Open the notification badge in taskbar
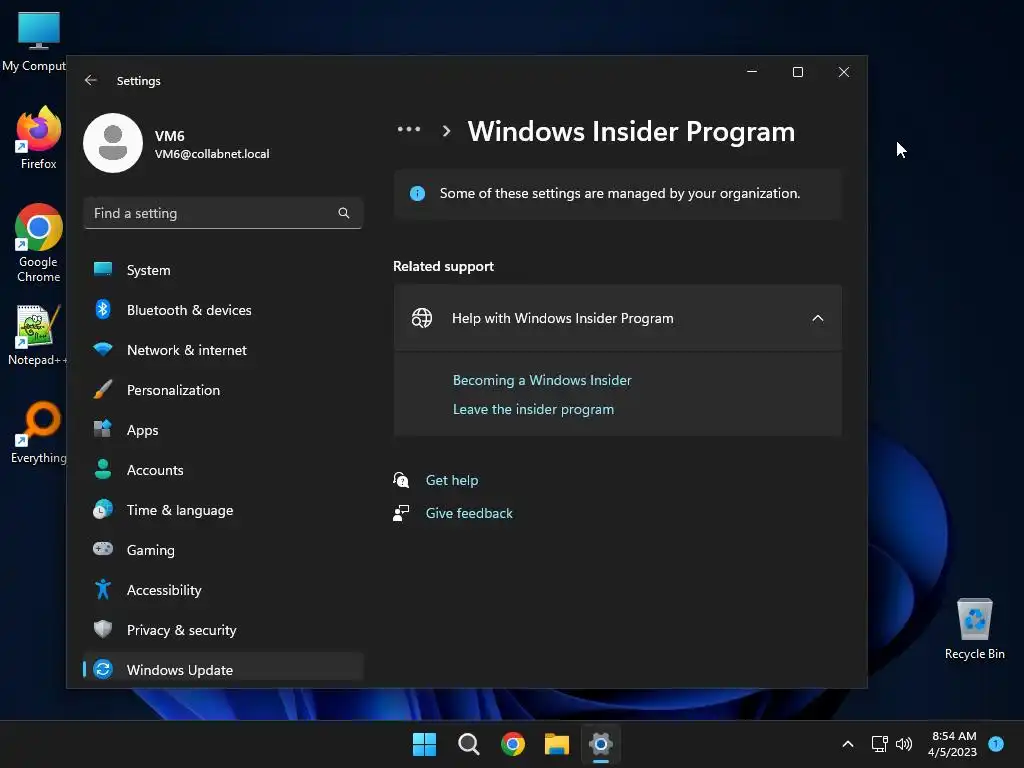Screen dimensions: 1024x768 pyautogui.click(x=996, y=743)
